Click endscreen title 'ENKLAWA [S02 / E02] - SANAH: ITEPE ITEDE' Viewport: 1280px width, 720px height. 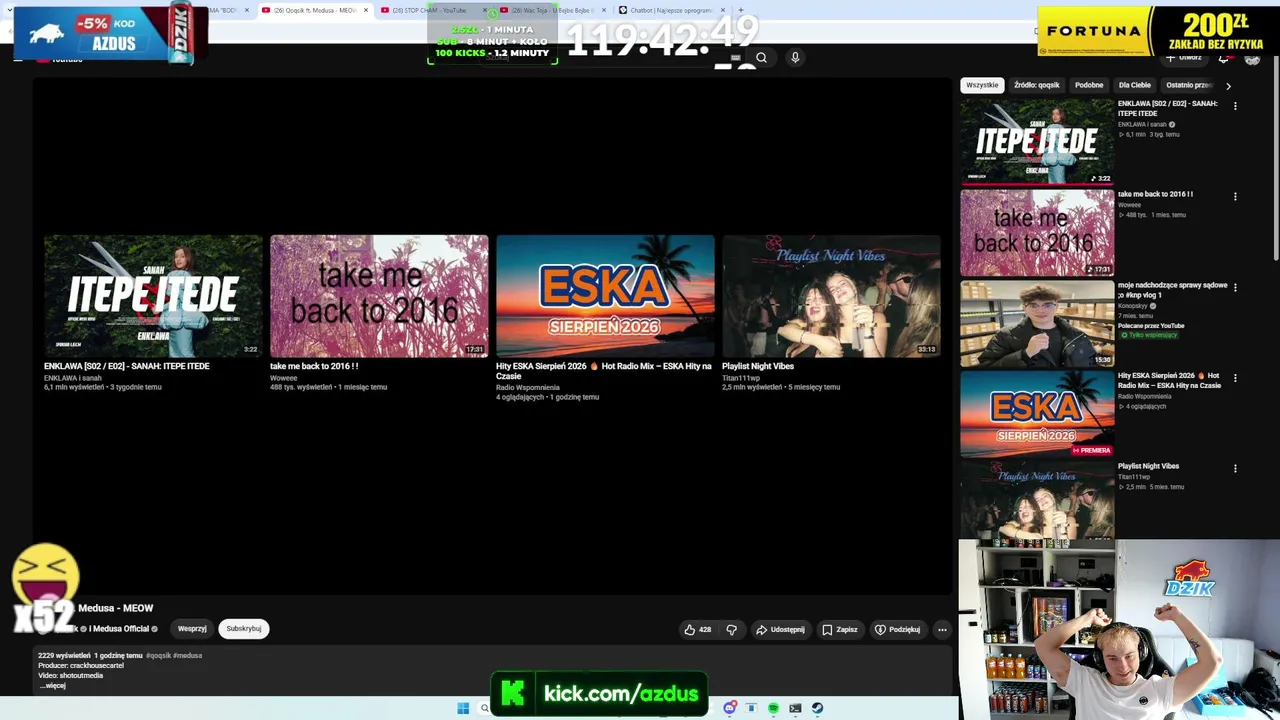pyautogui.click(x=127, y=366)
